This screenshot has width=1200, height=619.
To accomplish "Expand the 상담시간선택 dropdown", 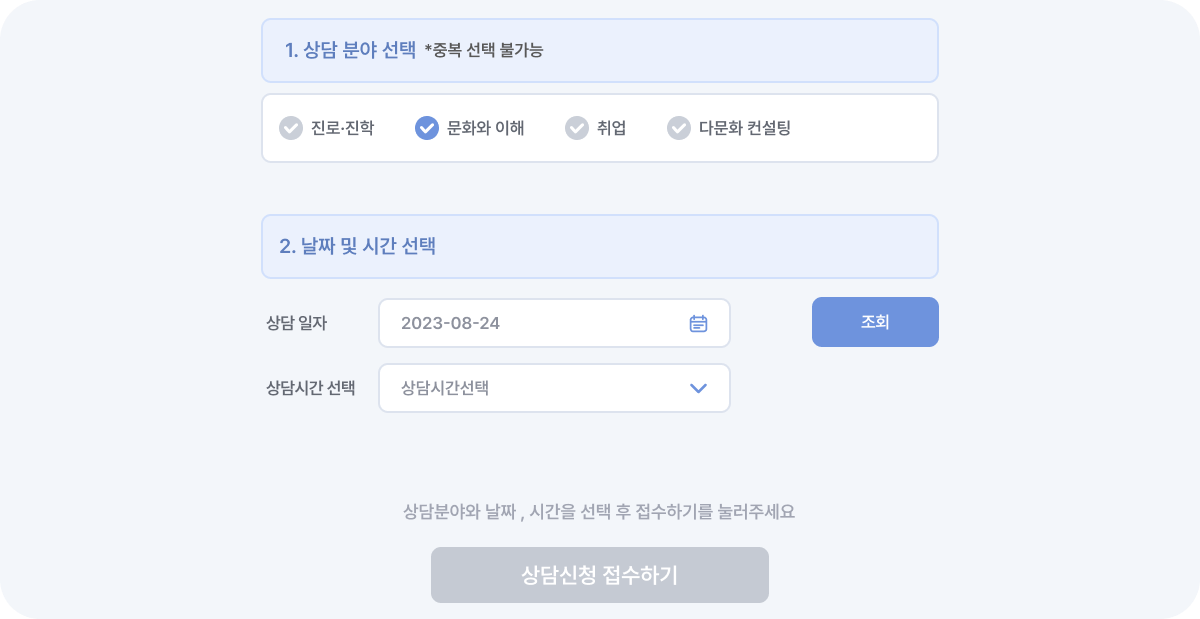I will click(x=554, y=388).
